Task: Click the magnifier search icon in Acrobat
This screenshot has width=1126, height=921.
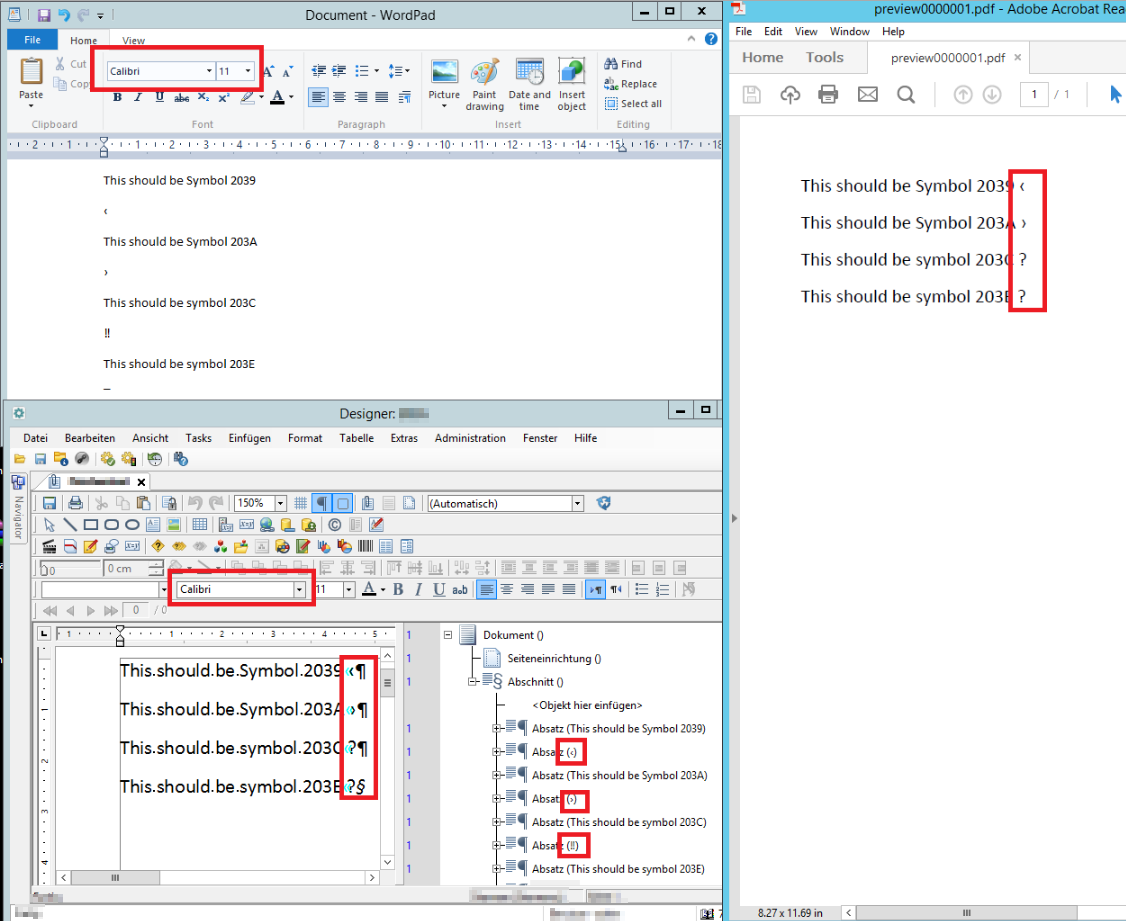Action: point(906,94)
